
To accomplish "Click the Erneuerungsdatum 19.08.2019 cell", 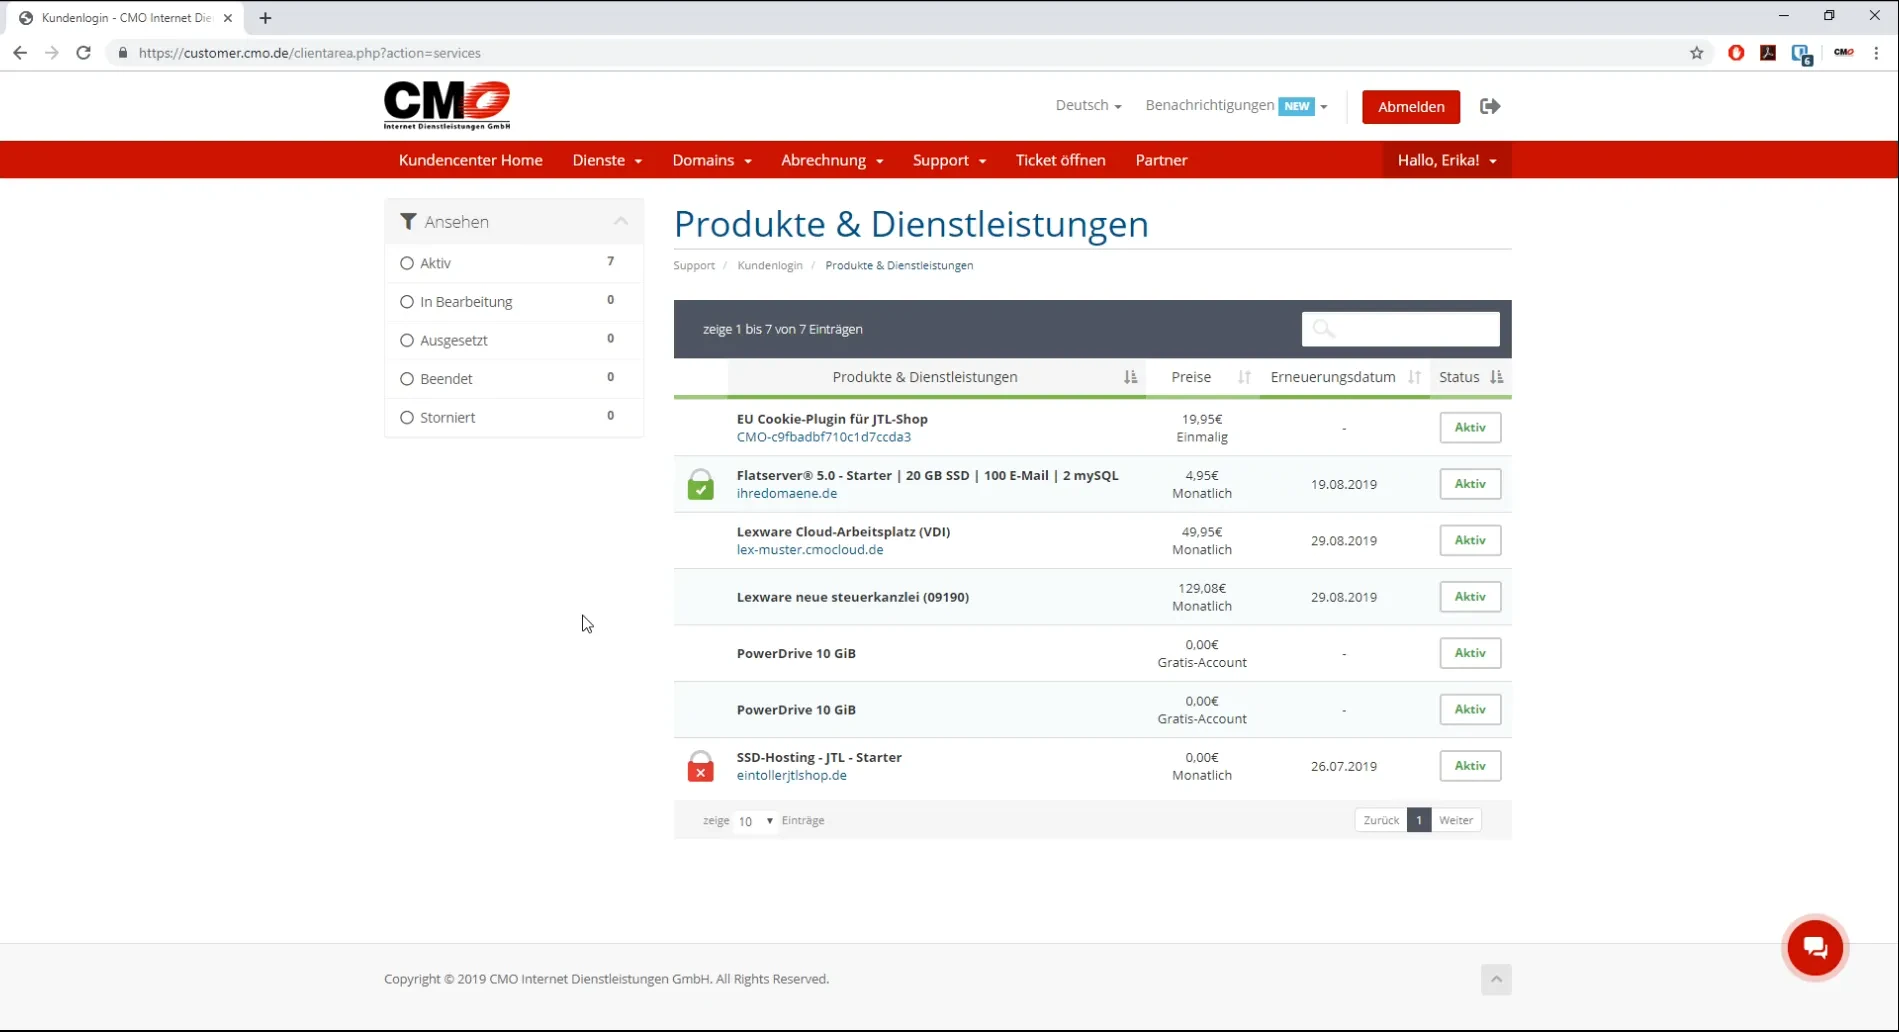I will pos(1344,484).
